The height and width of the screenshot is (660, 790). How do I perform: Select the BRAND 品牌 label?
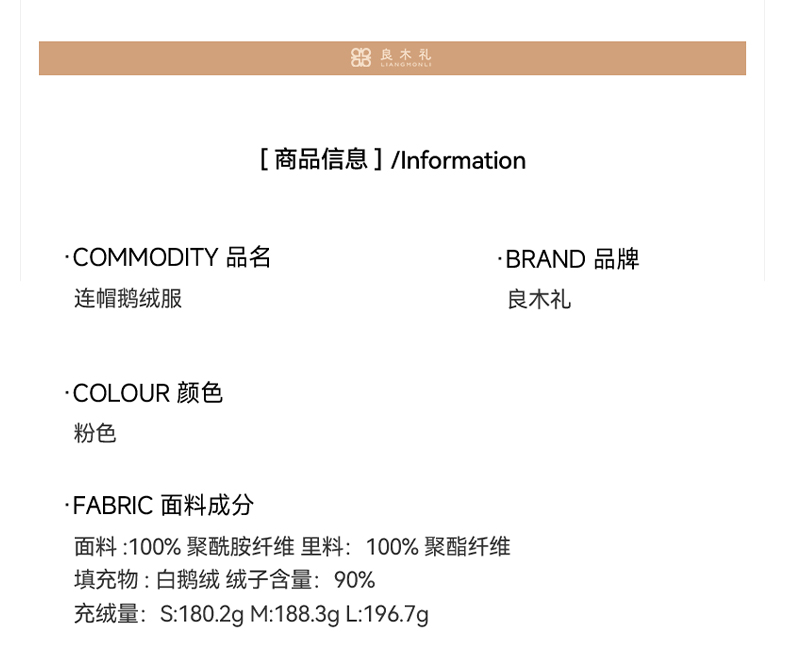571,260
